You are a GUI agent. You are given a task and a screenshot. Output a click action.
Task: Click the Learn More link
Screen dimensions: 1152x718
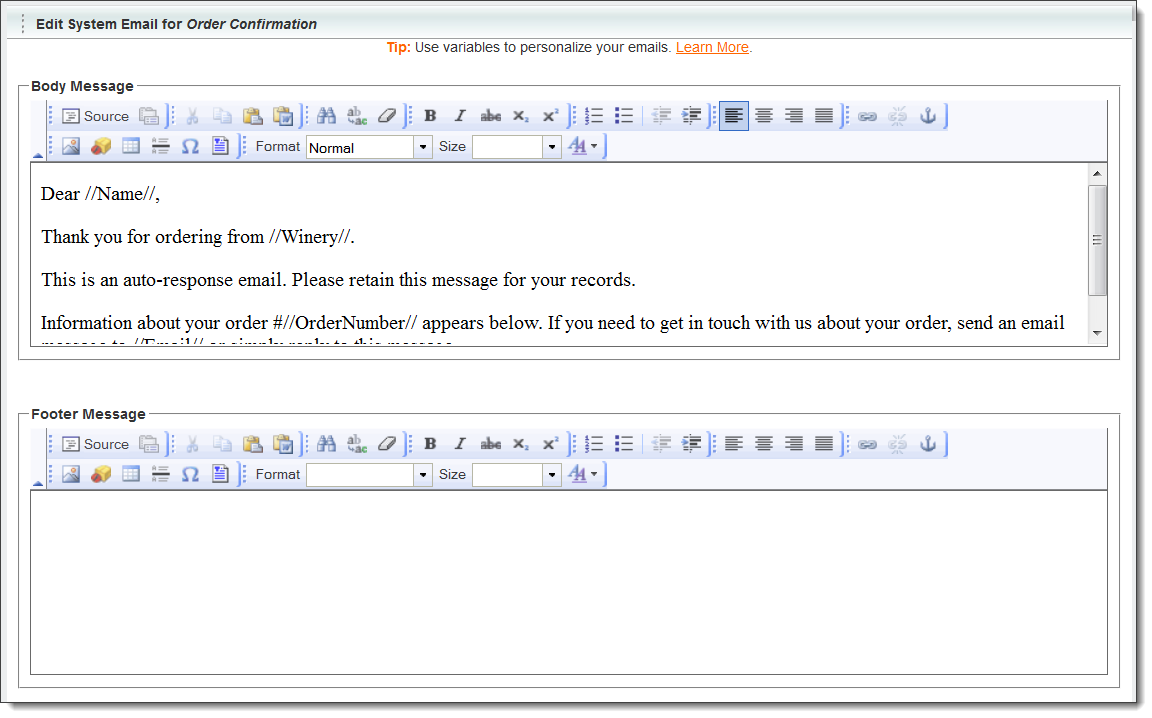(x=712, y=47)
